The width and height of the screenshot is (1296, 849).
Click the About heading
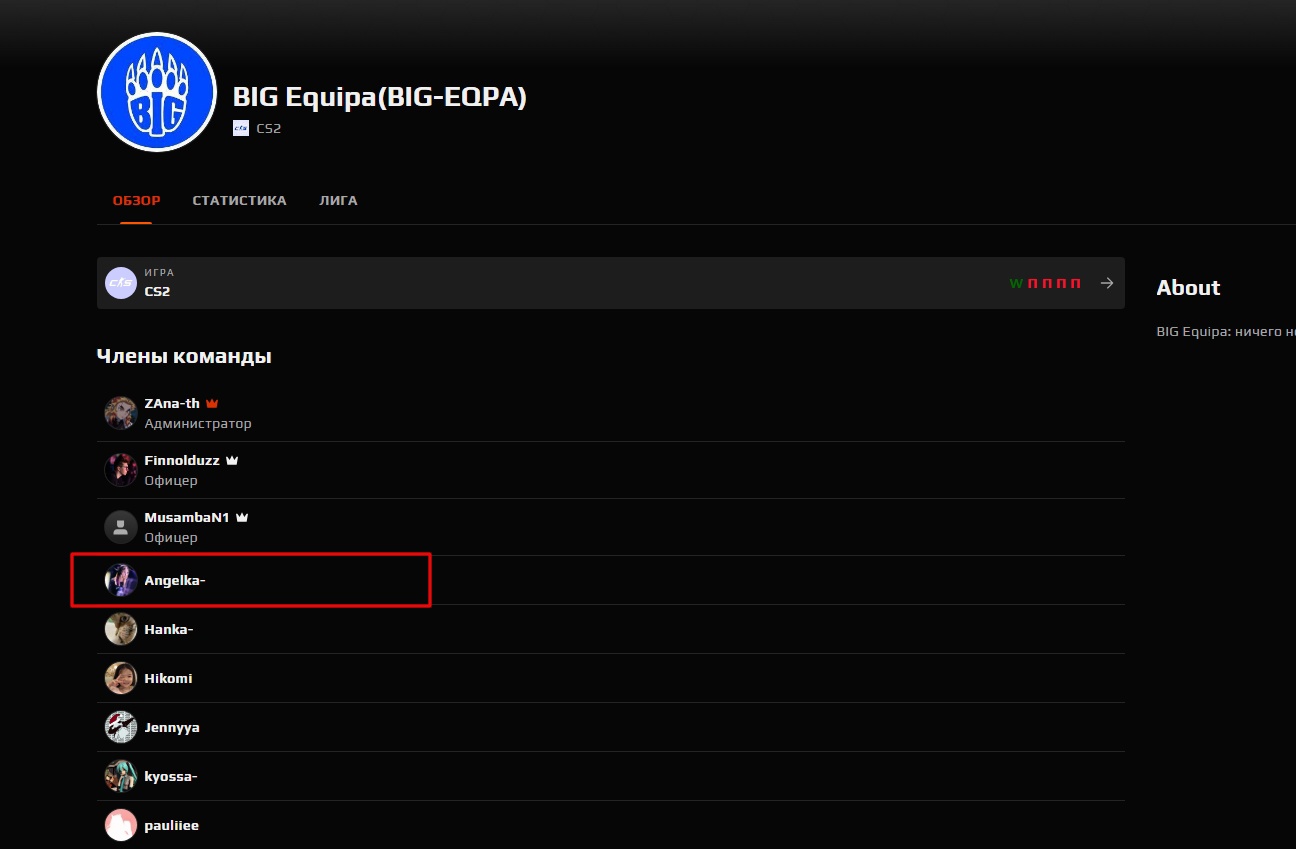click(x=1188, y=288)
